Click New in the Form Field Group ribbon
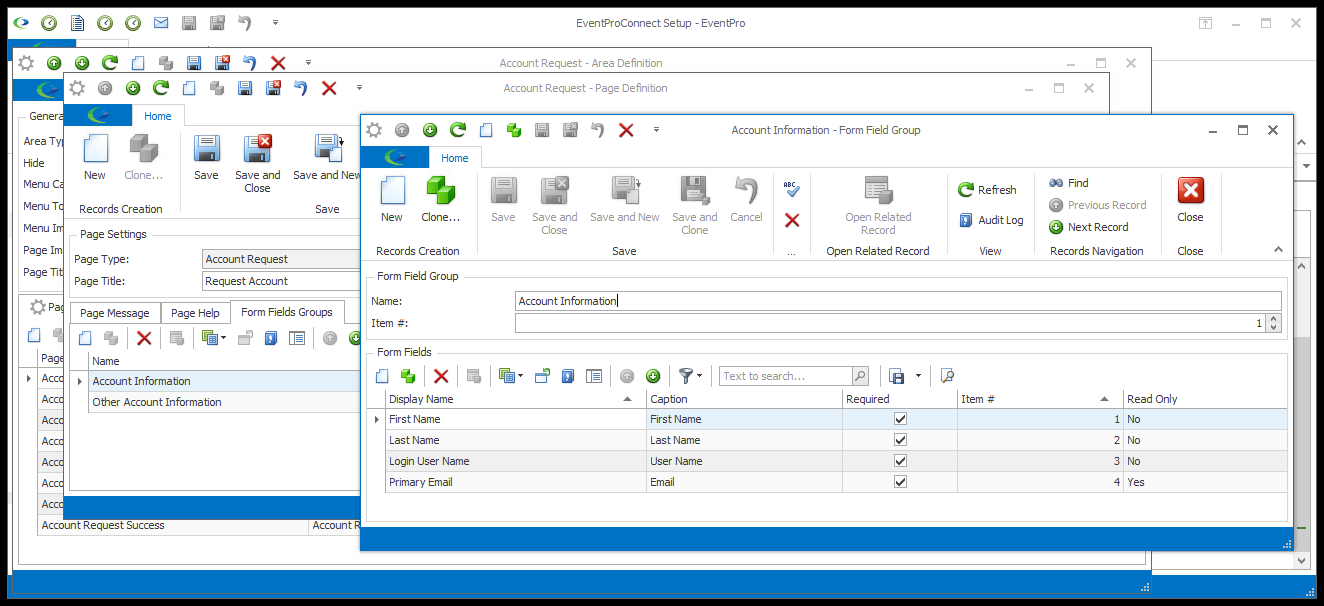The width and height of the screenshot is (1324, 606). 392,199
